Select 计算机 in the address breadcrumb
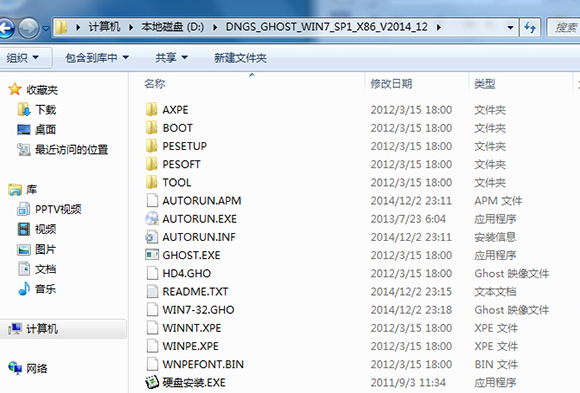The image size is (580, 393). click(104, 27)
